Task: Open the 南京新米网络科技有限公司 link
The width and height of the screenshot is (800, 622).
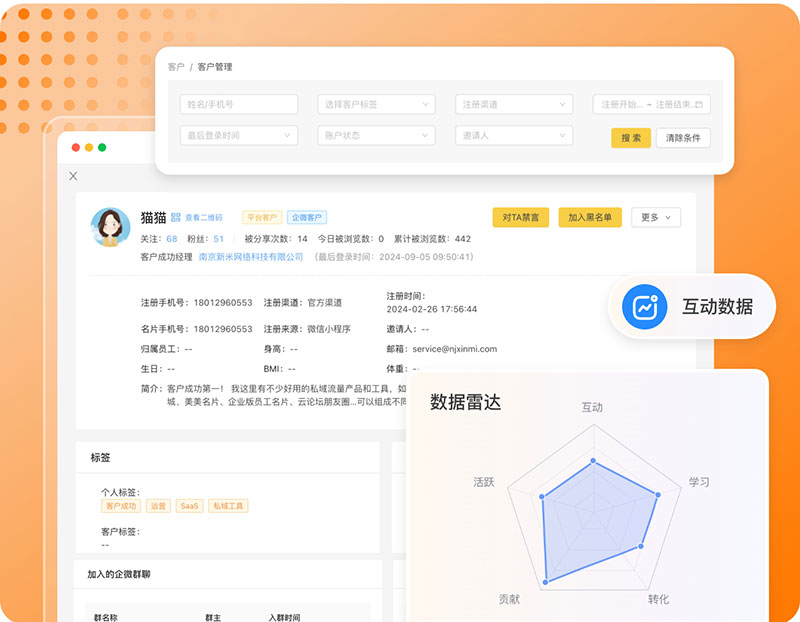Action: tap(250, 257)
